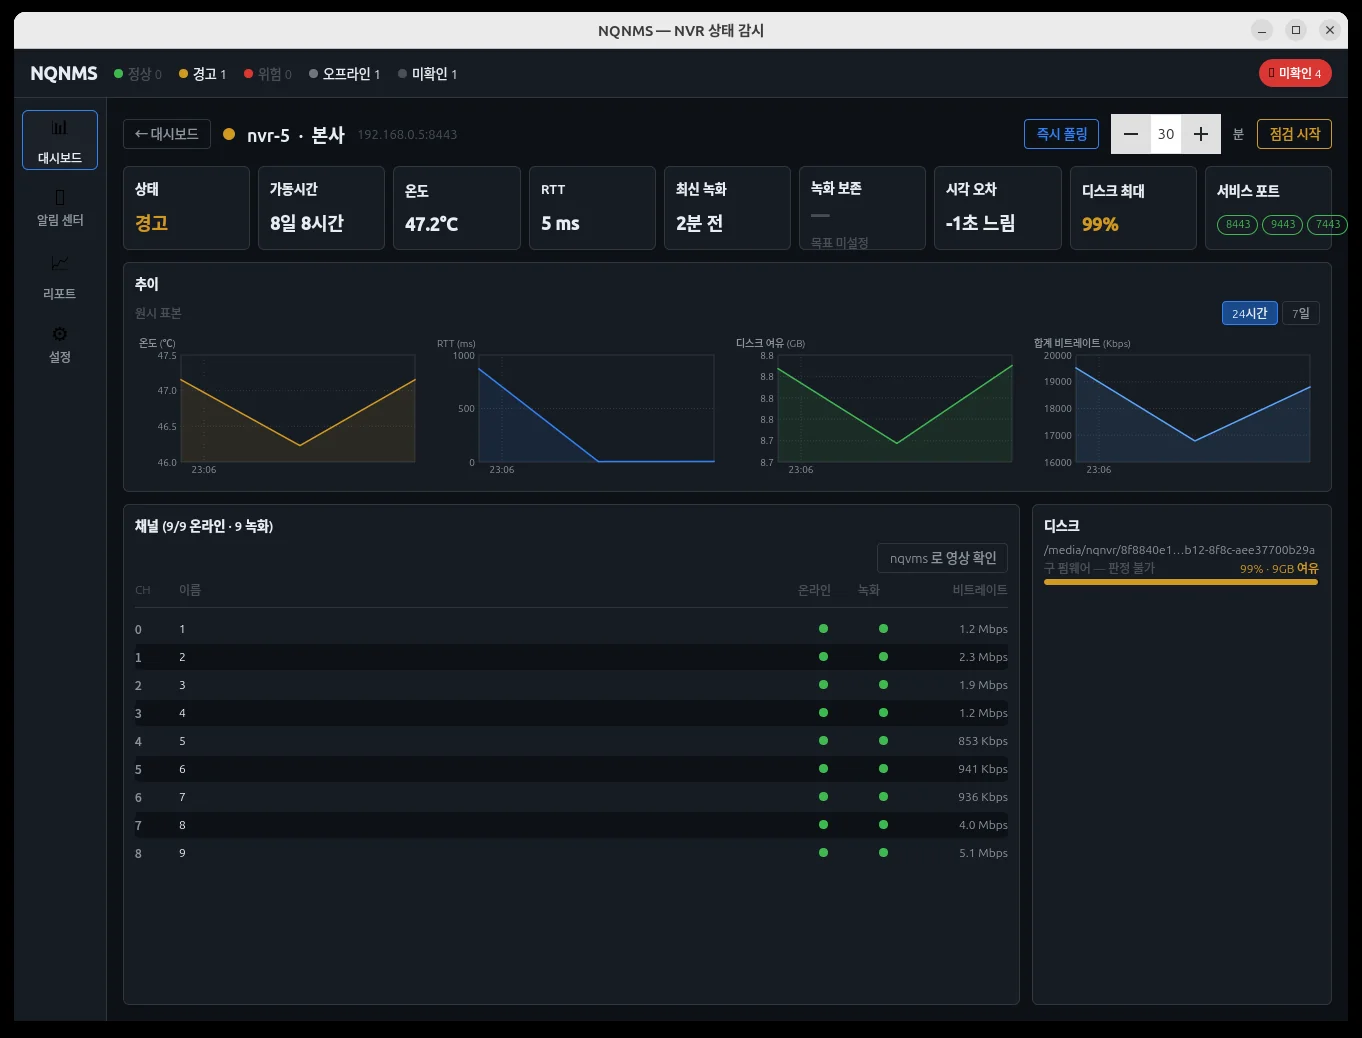Click the 즉시 폴링 button
The width and height of the screenshot is (1362, 1038).
(x=1061, y=134)
